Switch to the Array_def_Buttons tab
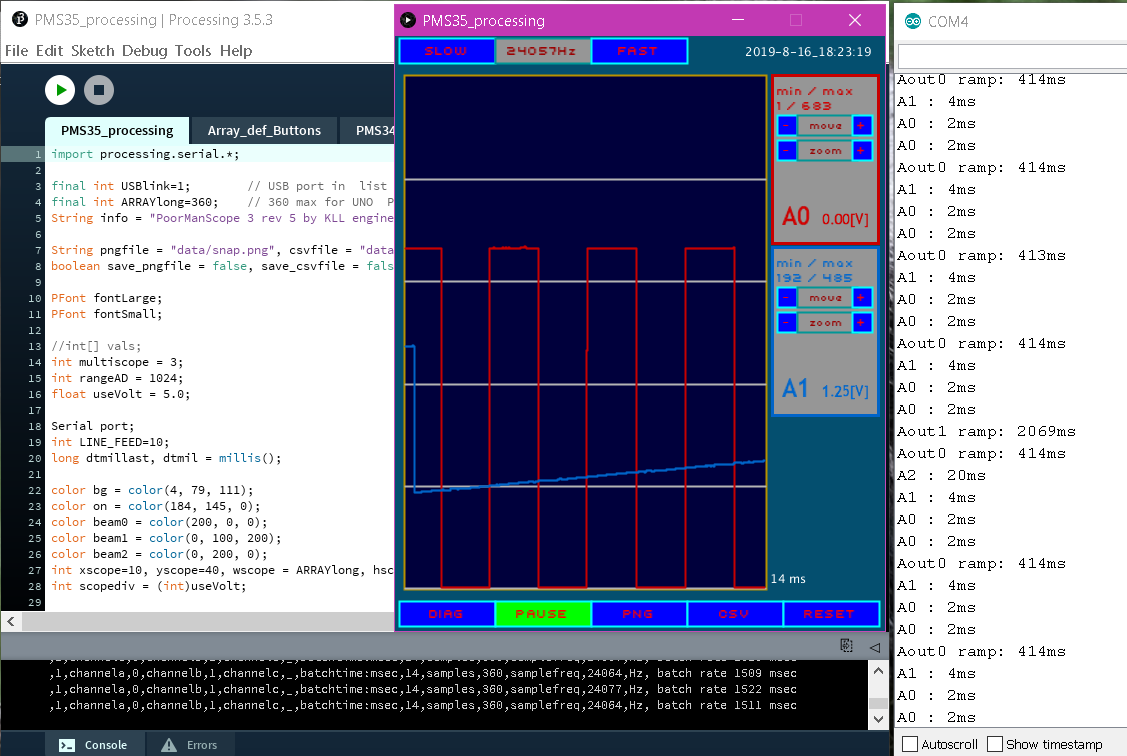1127x756 pixels. [264, 130]
